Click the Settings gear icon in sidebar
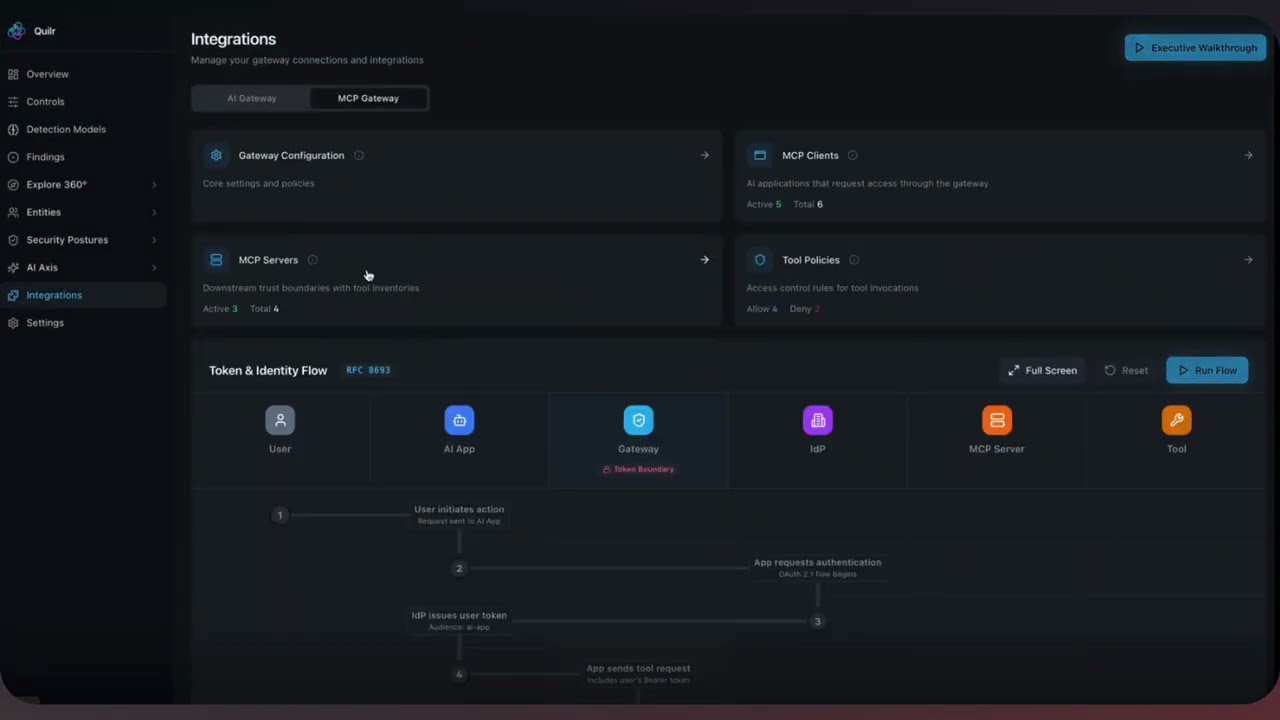The height and width of the screenshot is (720, 1280). [x=13, y=323]
